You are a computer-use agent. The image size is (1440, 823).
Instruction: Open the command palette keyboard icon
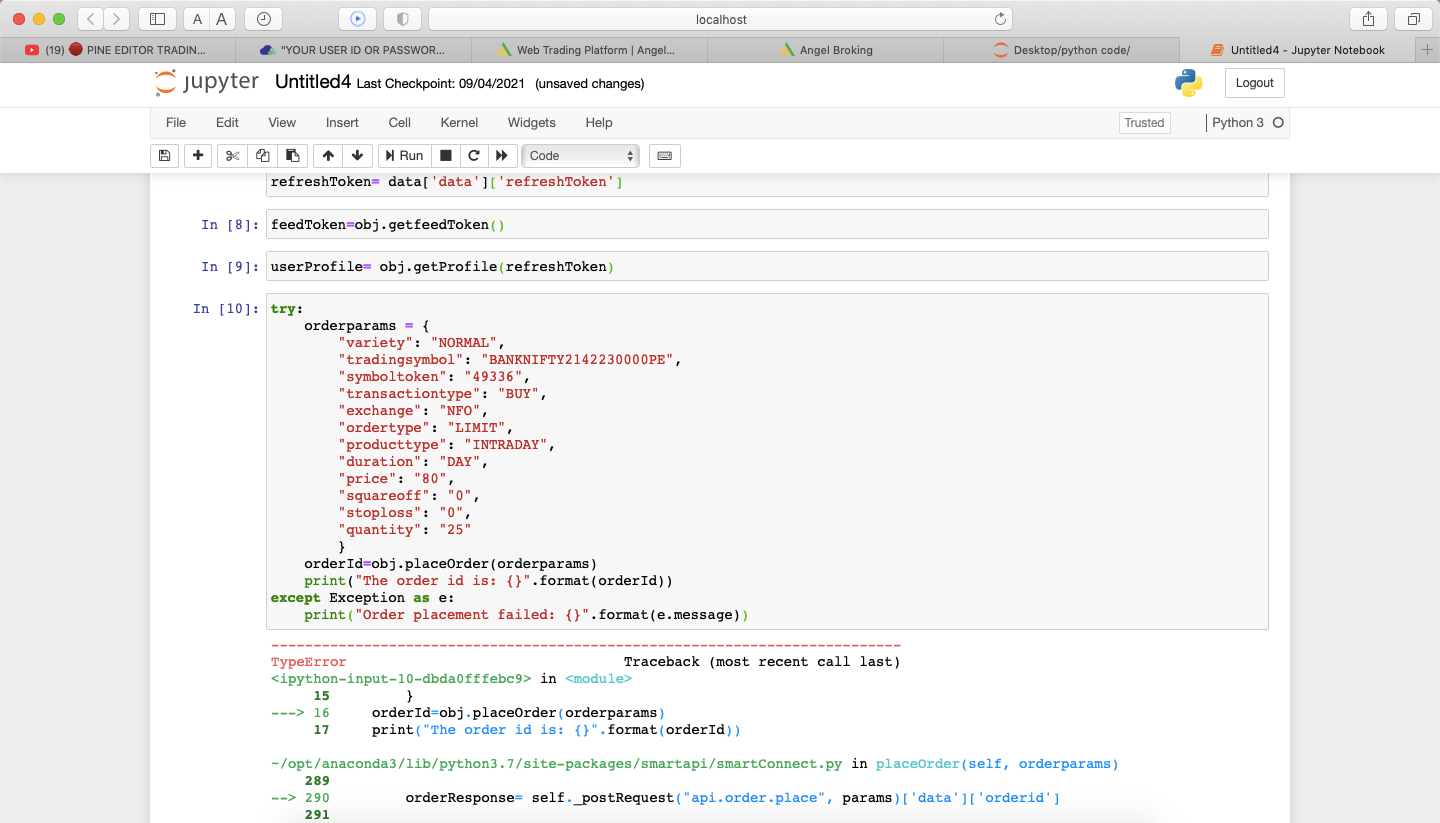coord(665,155)
